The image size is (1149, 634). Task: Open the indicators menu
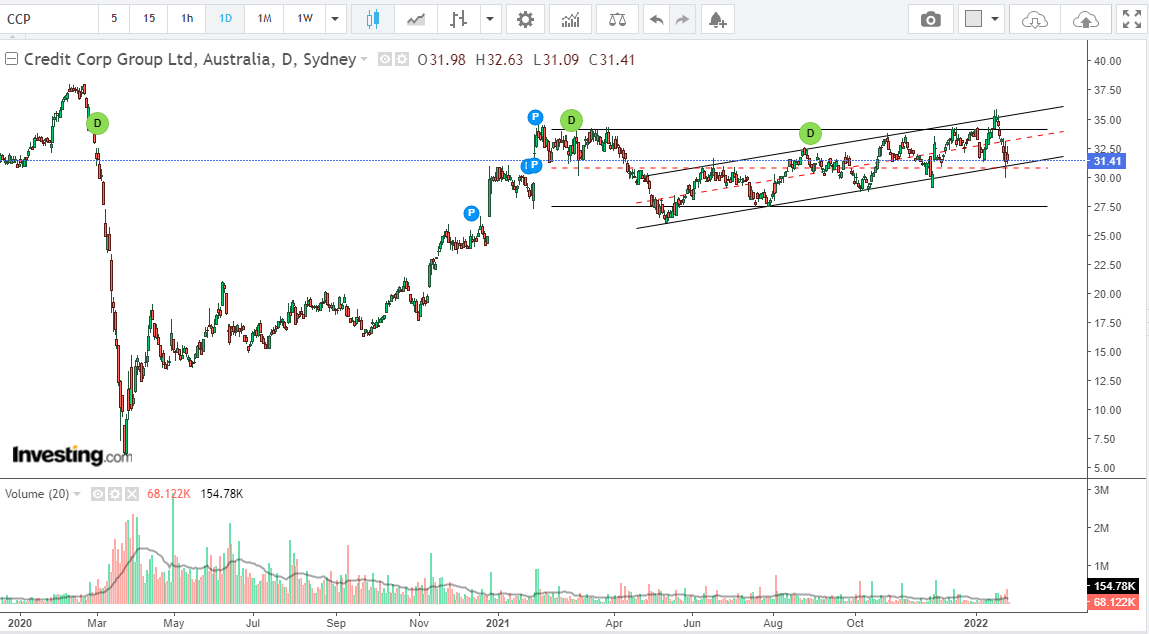pyautogui.click(x=570, y=19)
